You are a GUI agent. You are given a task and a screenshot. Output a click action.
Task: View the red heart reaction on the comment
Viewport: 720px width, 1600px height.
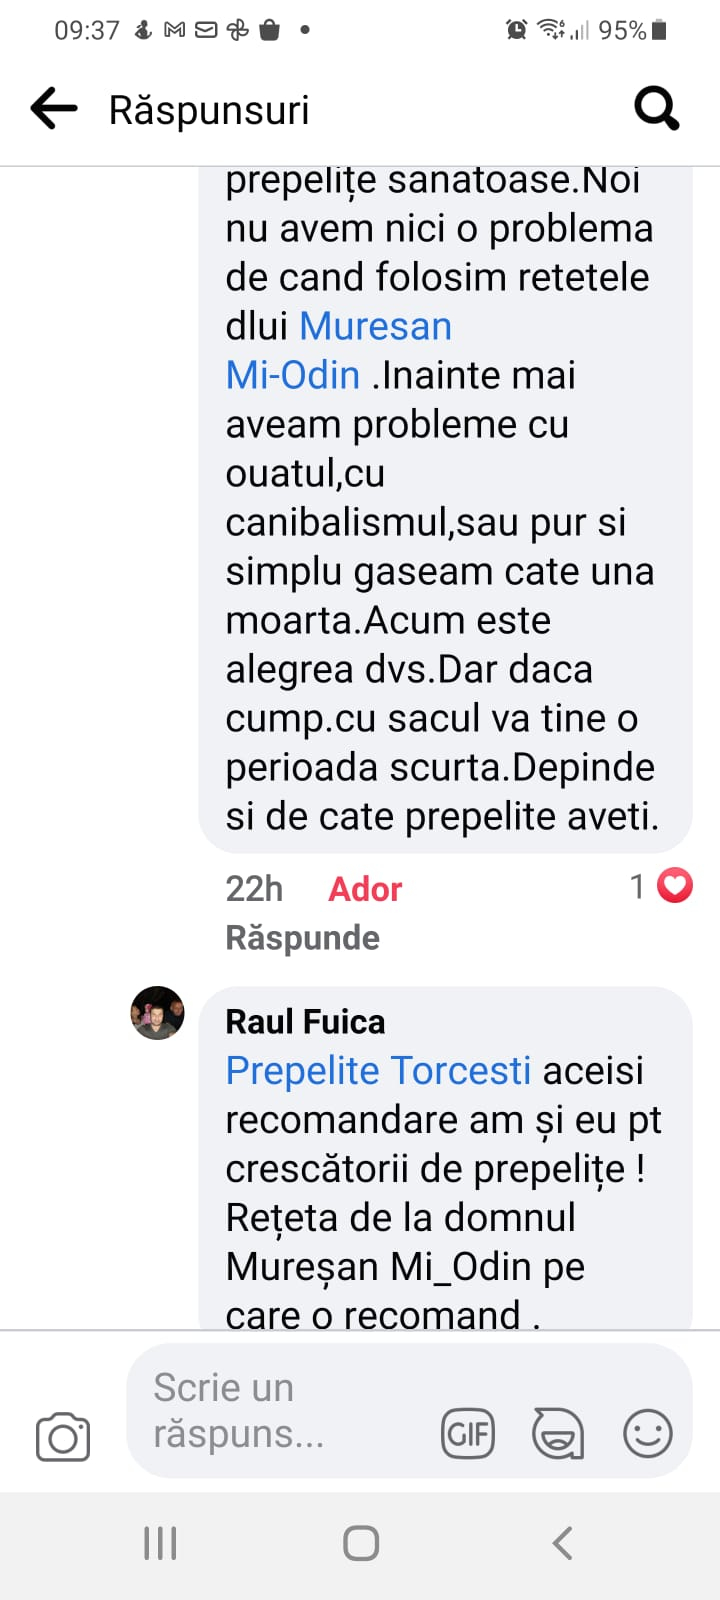pyautogui.click(x=675, y=886)
